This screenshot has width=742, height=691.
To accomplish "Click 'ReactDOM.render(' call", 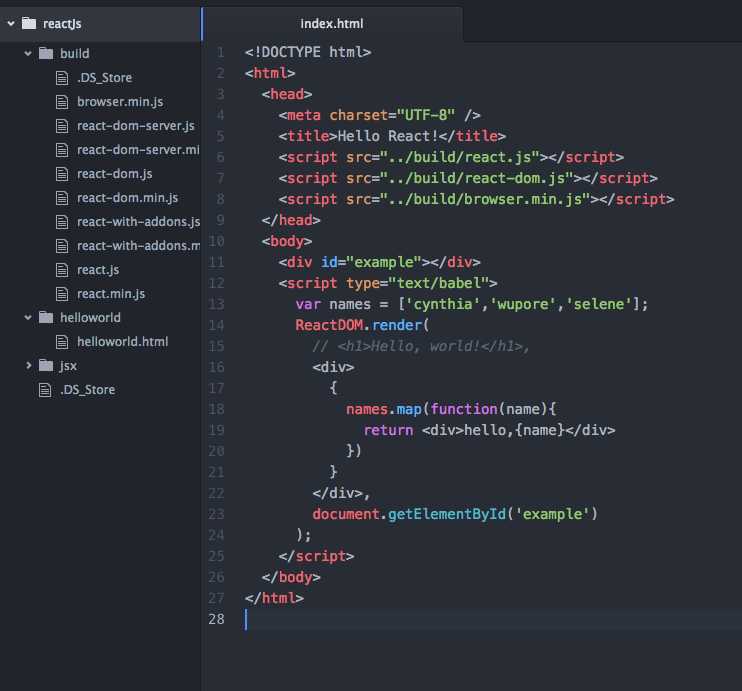I will (x=362, y=325).
